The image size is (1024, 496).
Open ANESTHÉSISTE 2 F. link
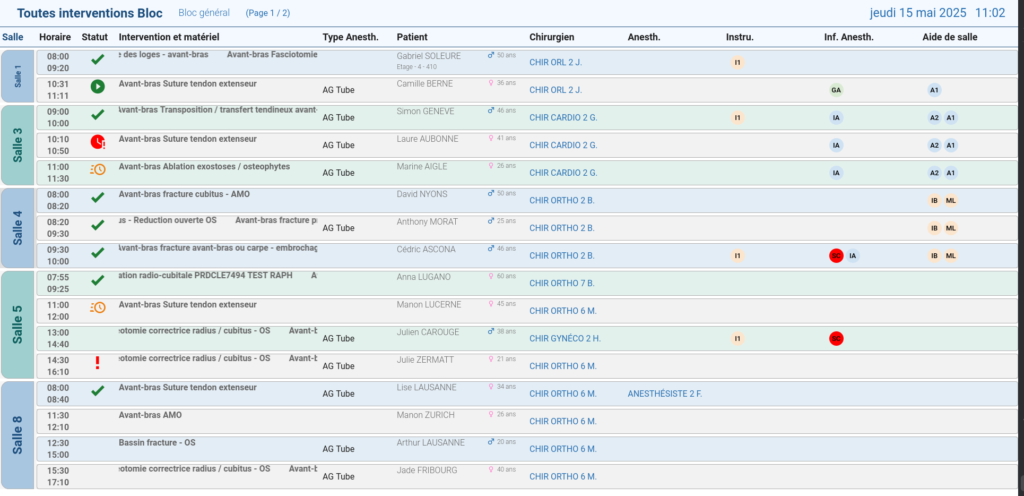coord(664,393)
